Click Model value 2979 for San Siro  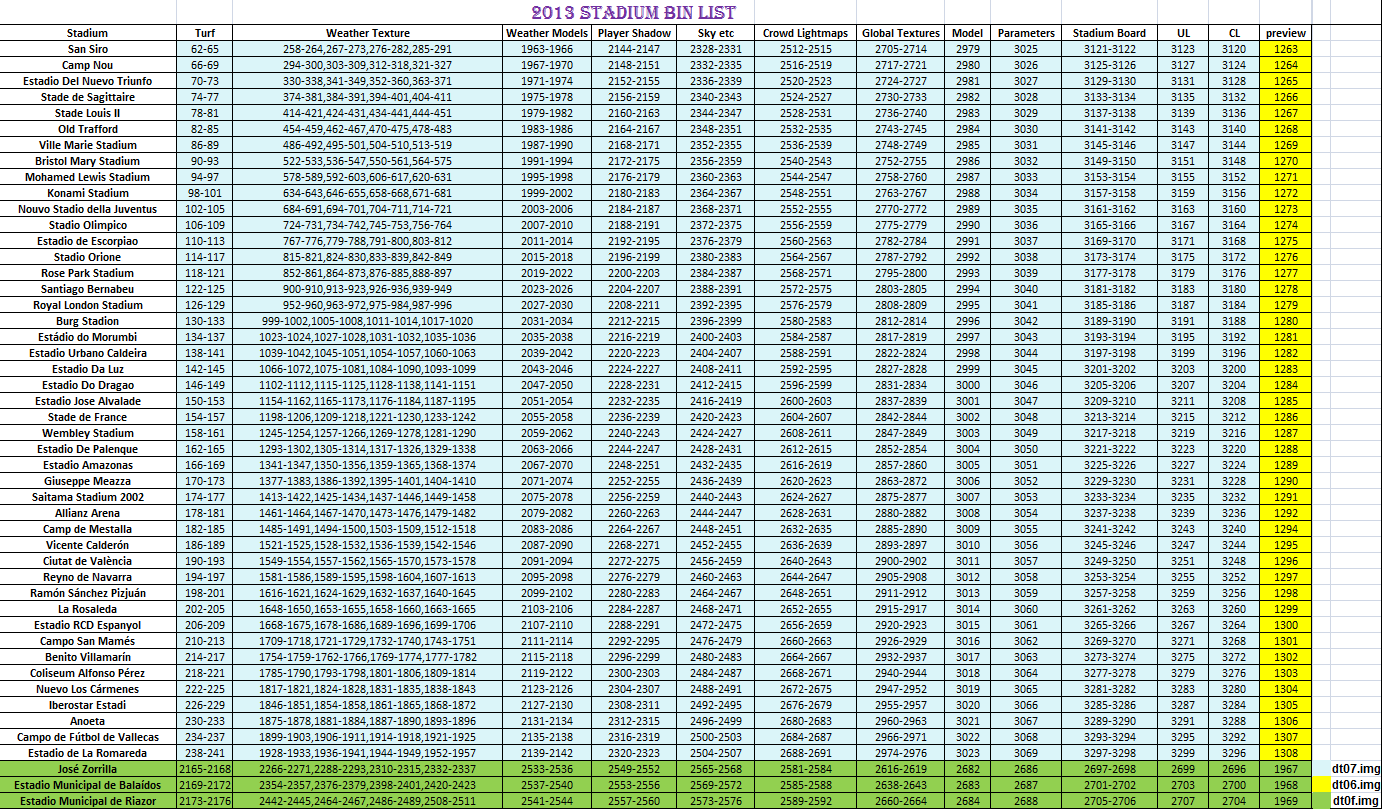pyautogui.click(x=968, y=49)
